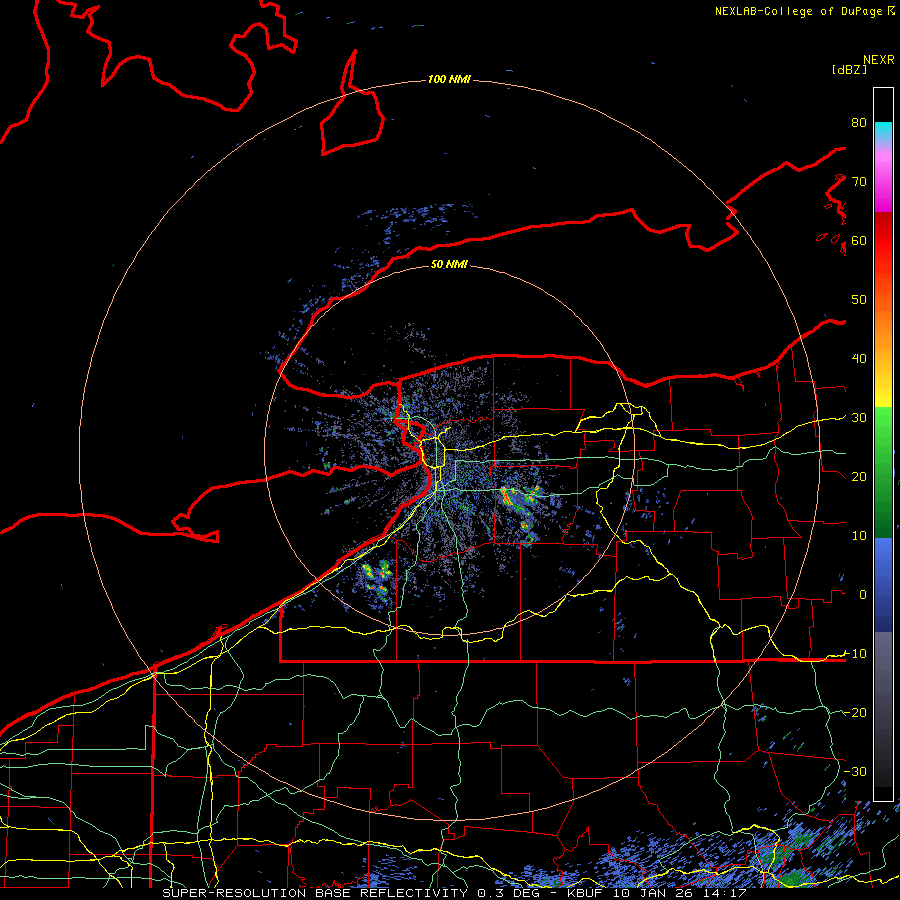Click the [dBZ] legend unit label
This screenshot has width=900, height=900.
click(849, 69)
